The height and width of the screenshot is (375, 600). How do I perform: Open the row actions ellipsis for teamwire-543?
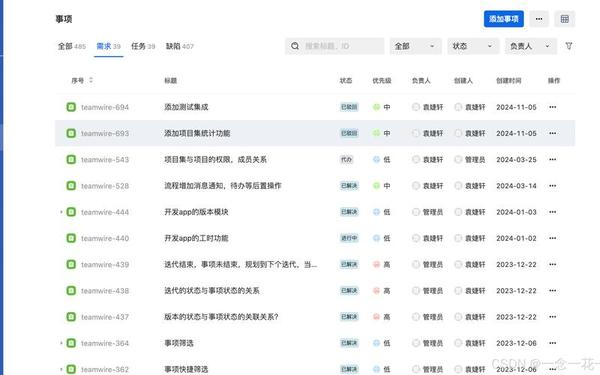coord(553,160)
